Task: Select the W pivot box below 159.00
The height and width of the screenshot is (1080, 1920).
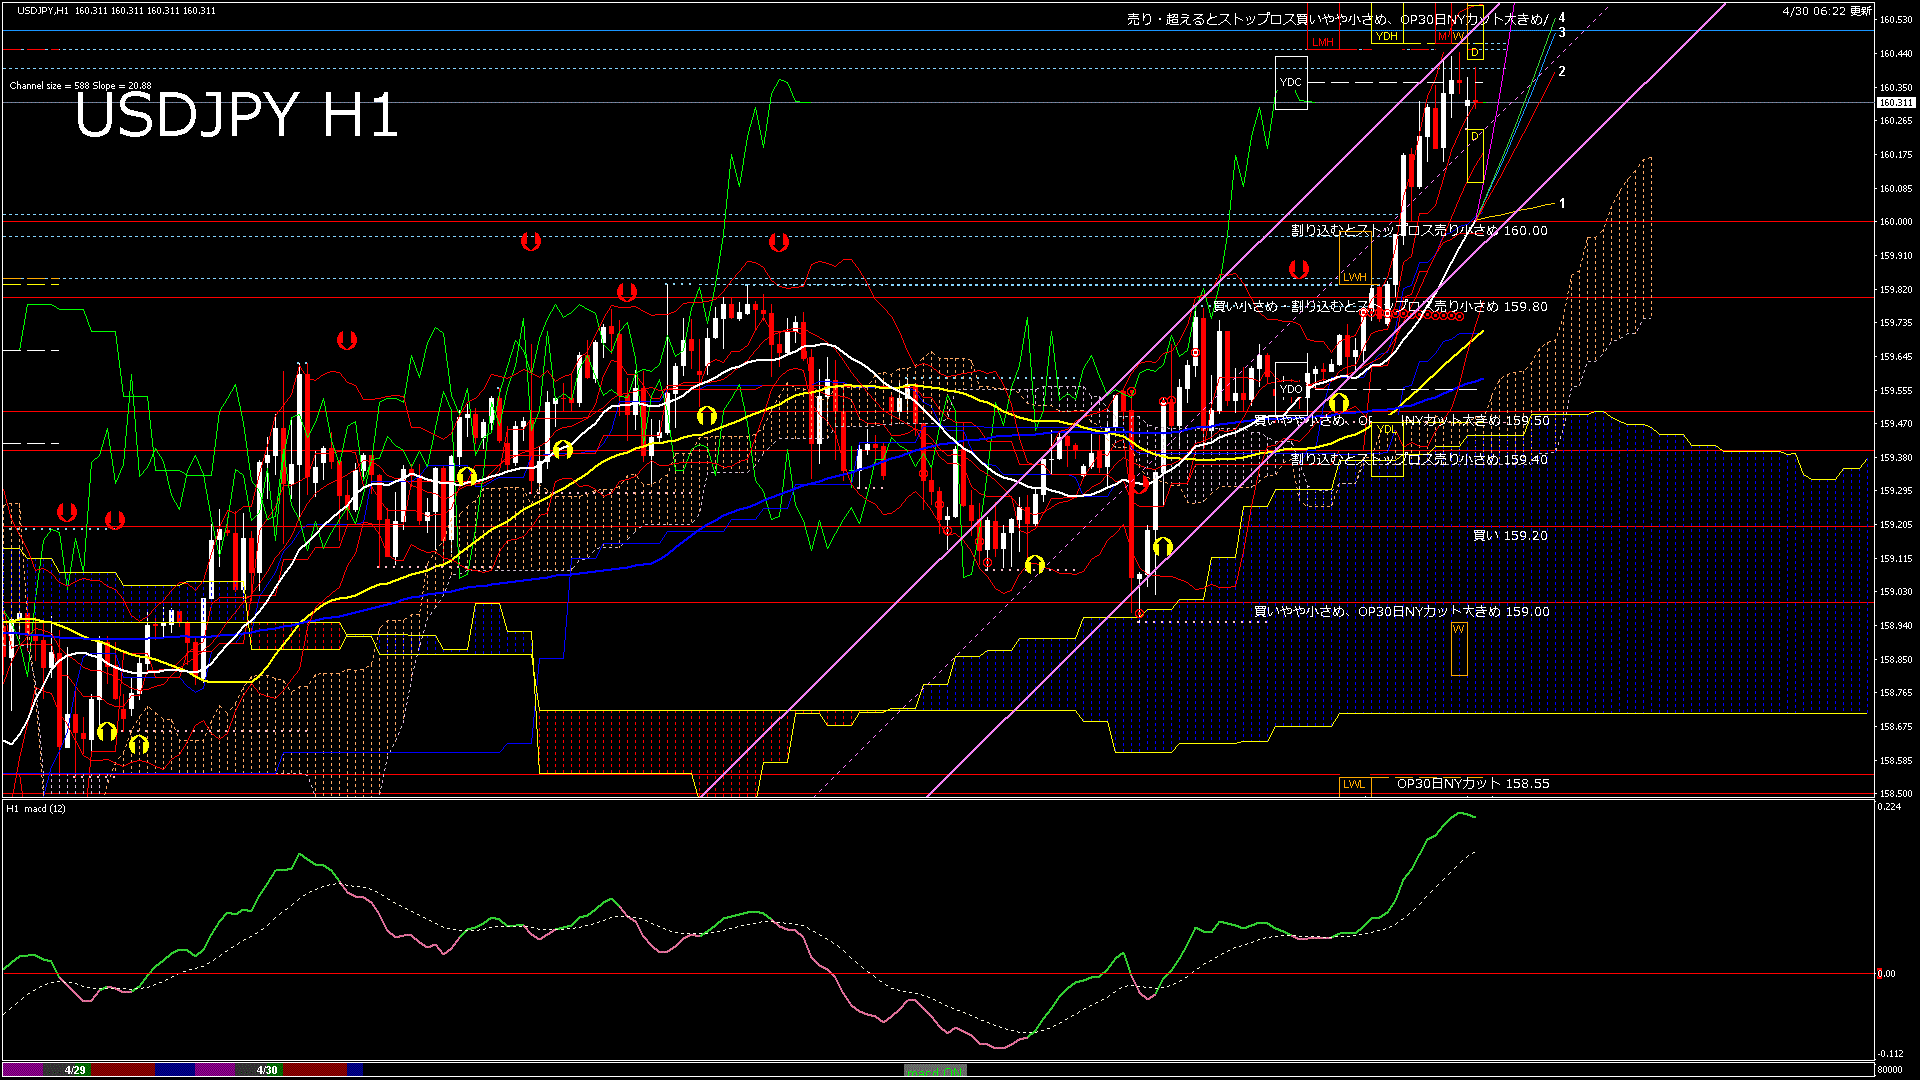Action: 1459,646
